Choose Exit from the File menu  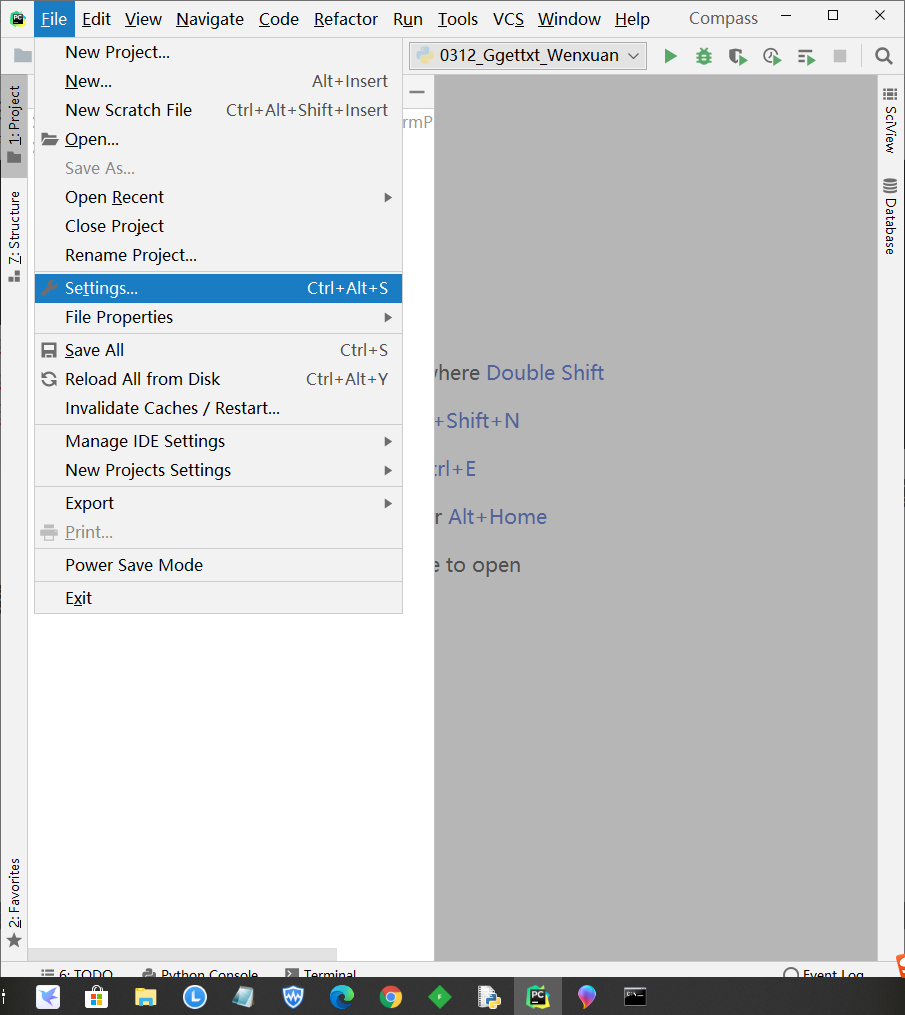point(218,598)
